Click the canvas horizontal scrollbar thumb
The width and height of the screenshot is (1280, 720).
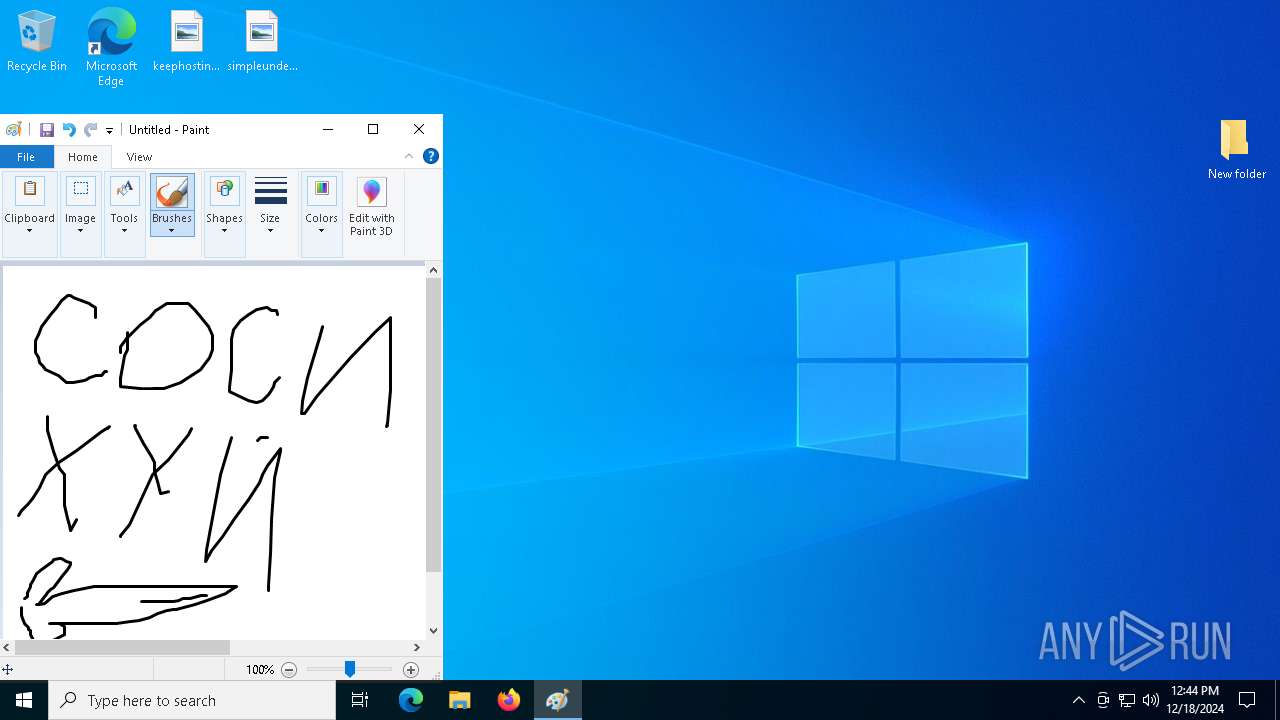(121, 648)
